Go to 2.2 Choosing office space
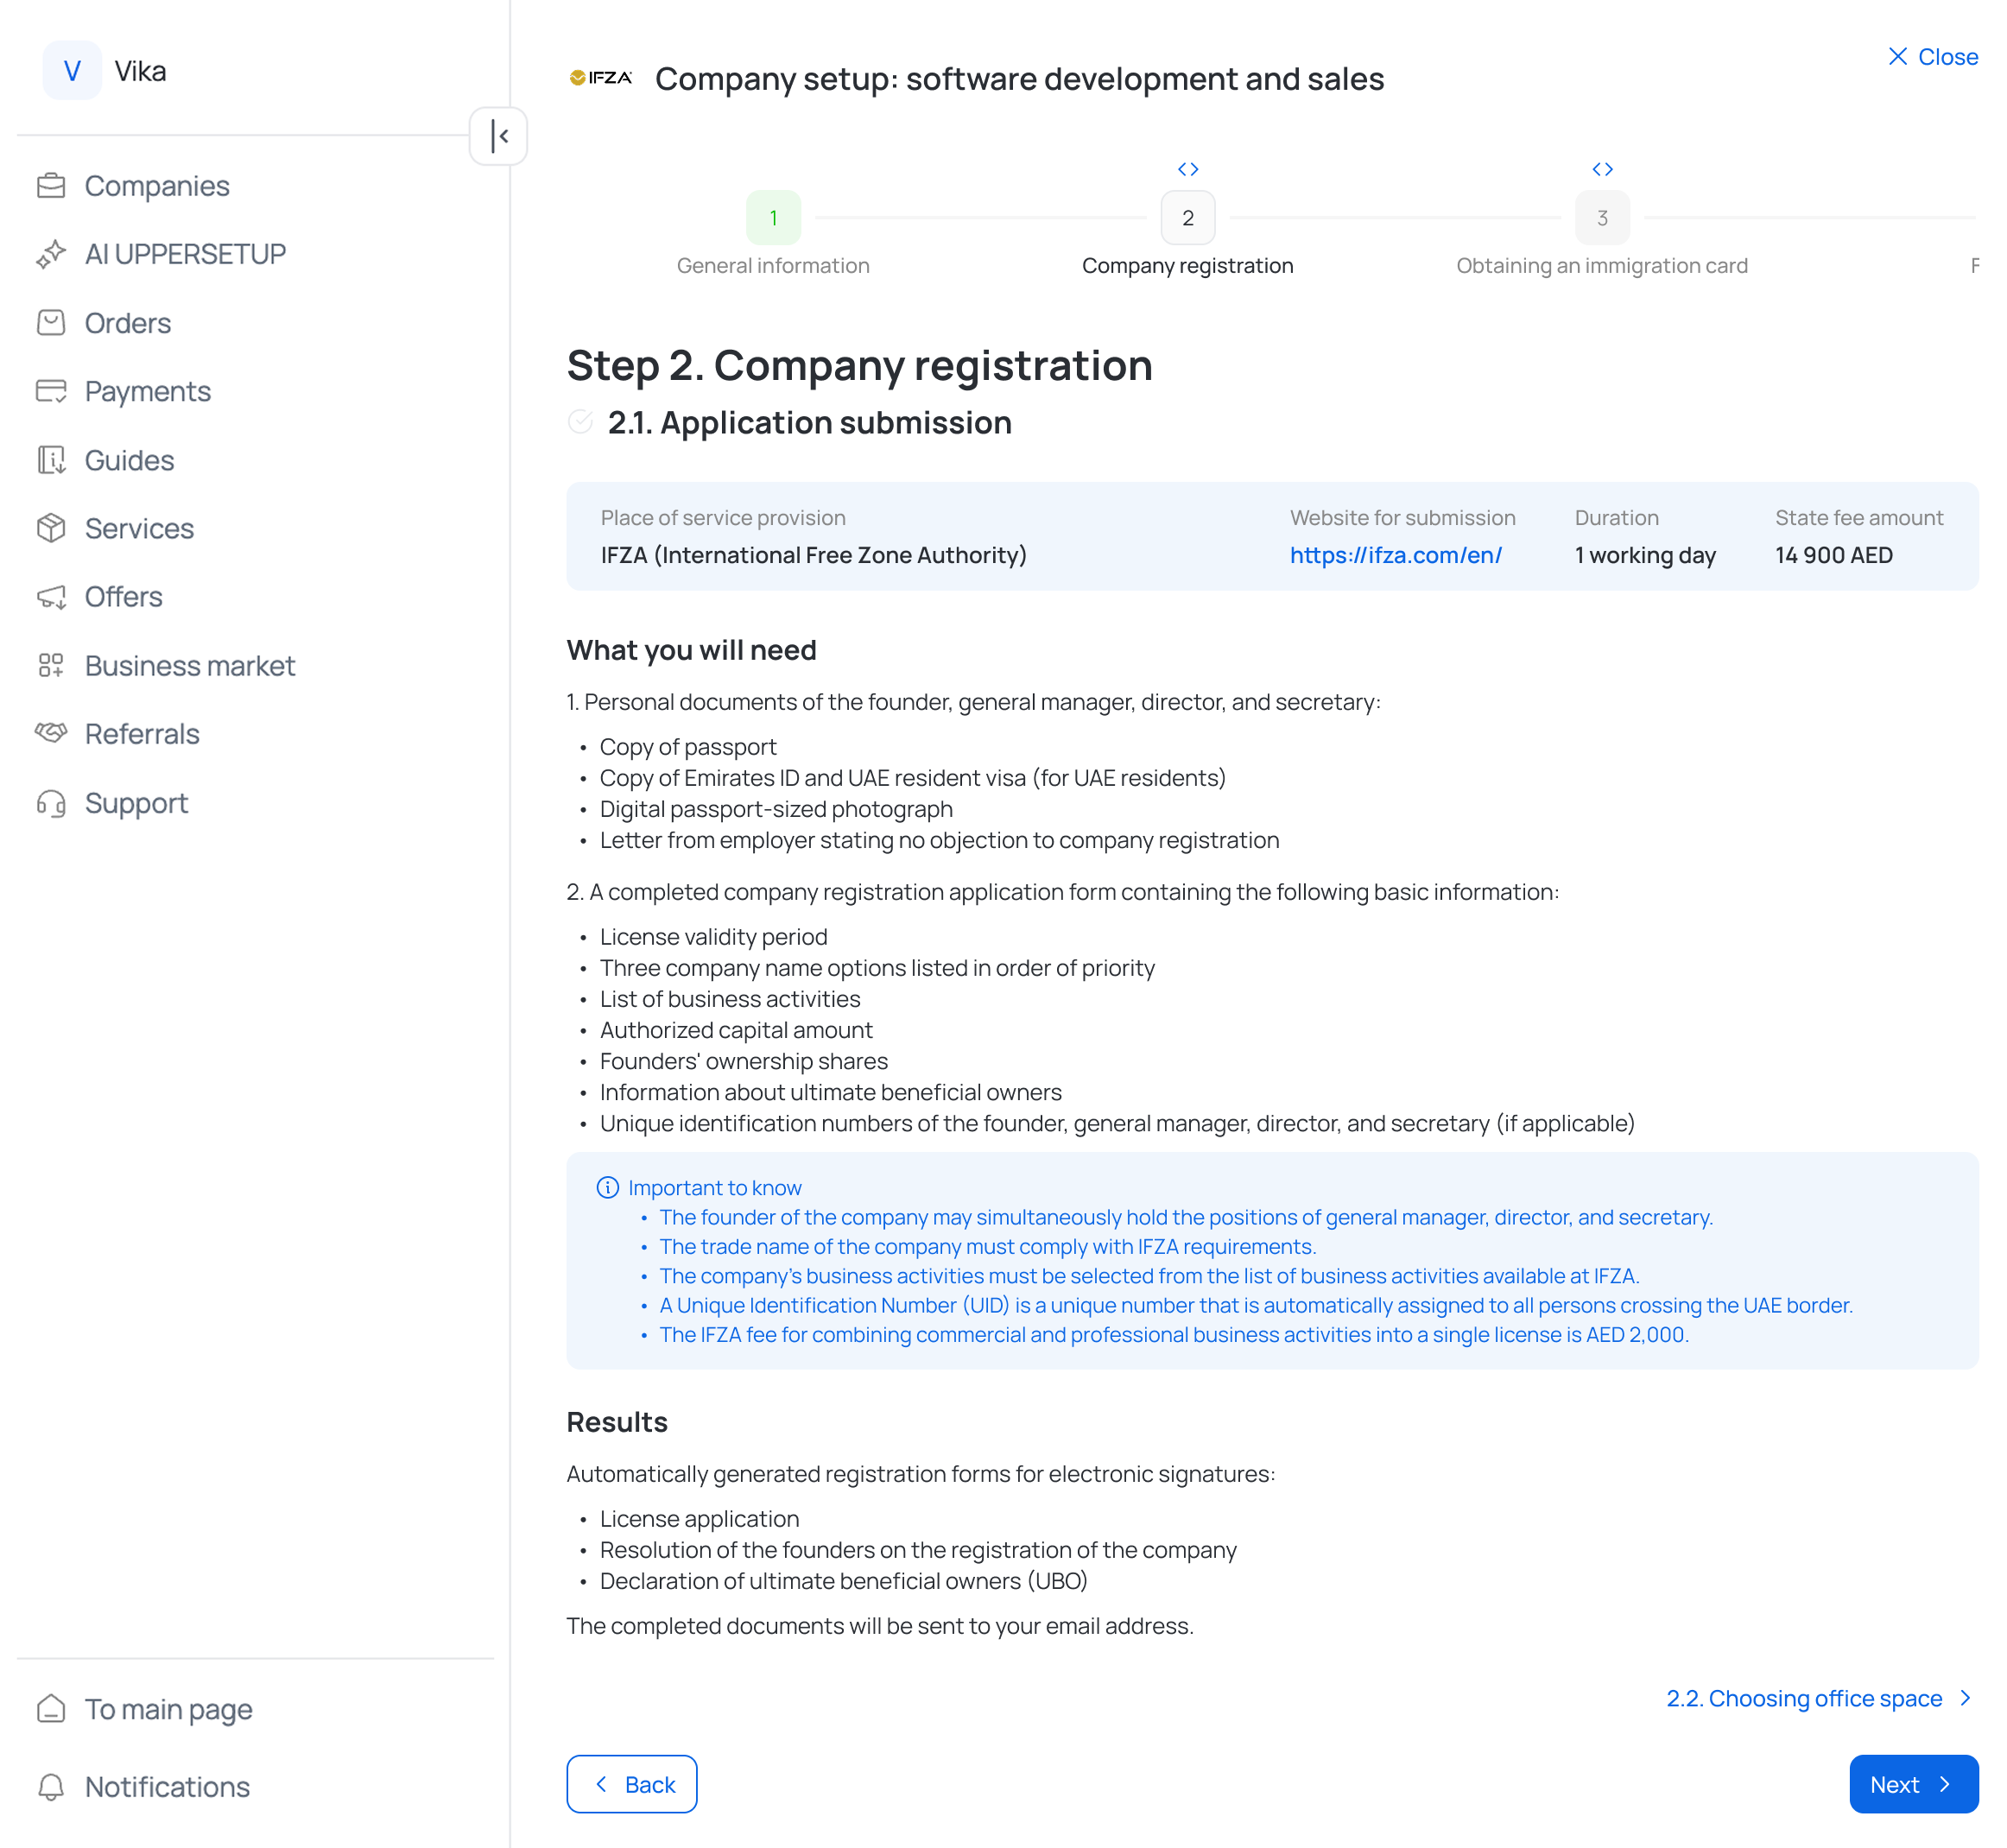This screenshot has width=2007, height=1848. click(1817, 1698)
